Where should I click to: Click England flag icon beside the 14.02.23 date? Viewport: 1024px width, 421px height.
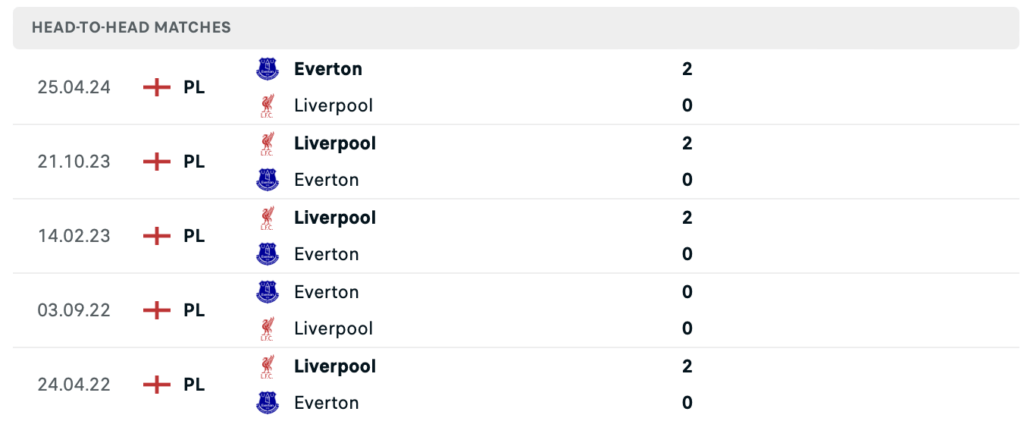[157, 236]
